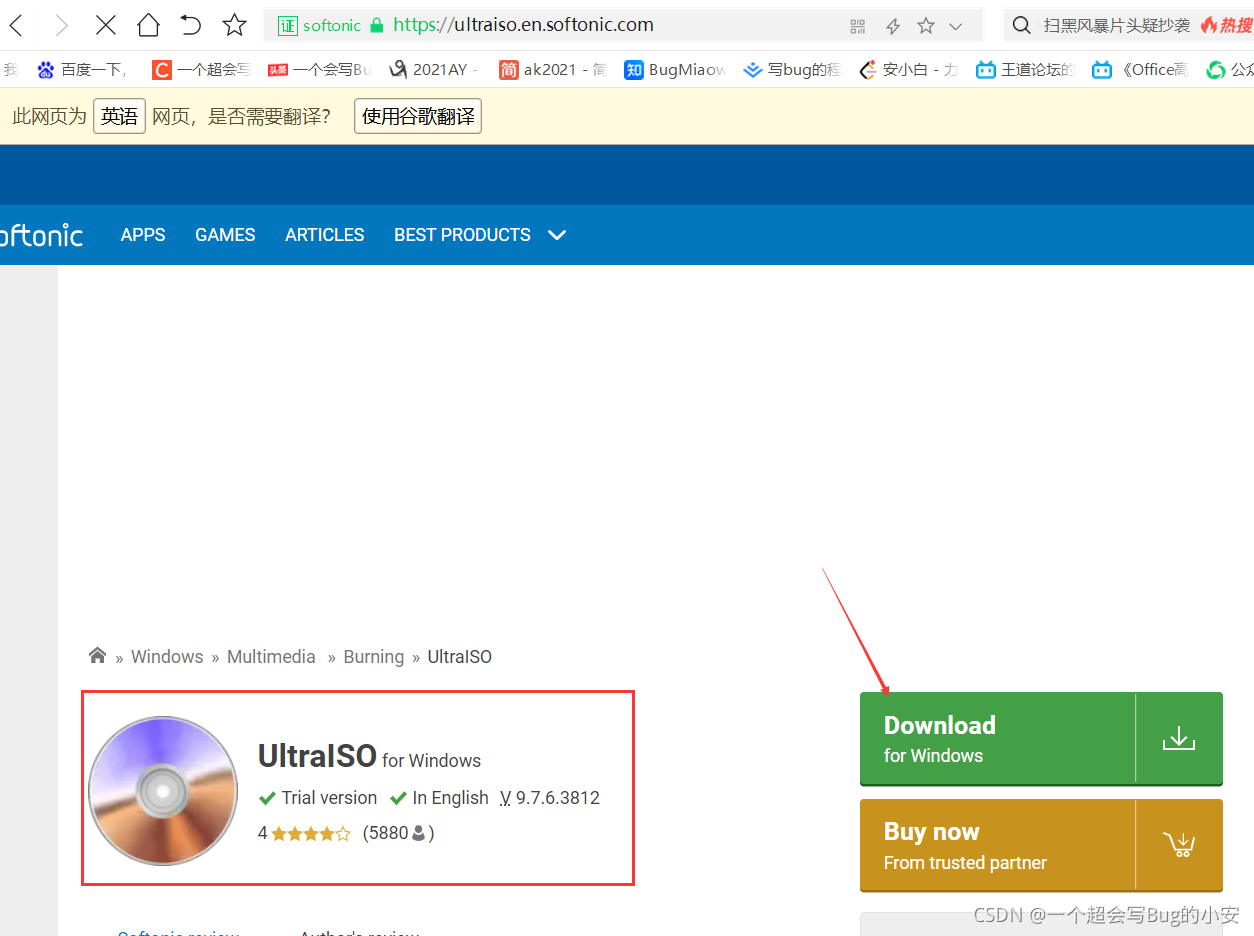Click the green padlock security icon
Viewport: 1254px width, 936px height.
click(x=376, y=25)
